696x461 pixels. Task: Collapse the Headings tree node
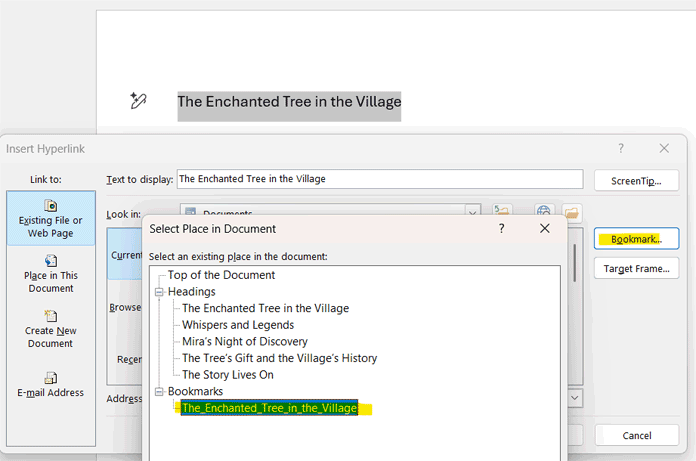click(x=159, y=292)
